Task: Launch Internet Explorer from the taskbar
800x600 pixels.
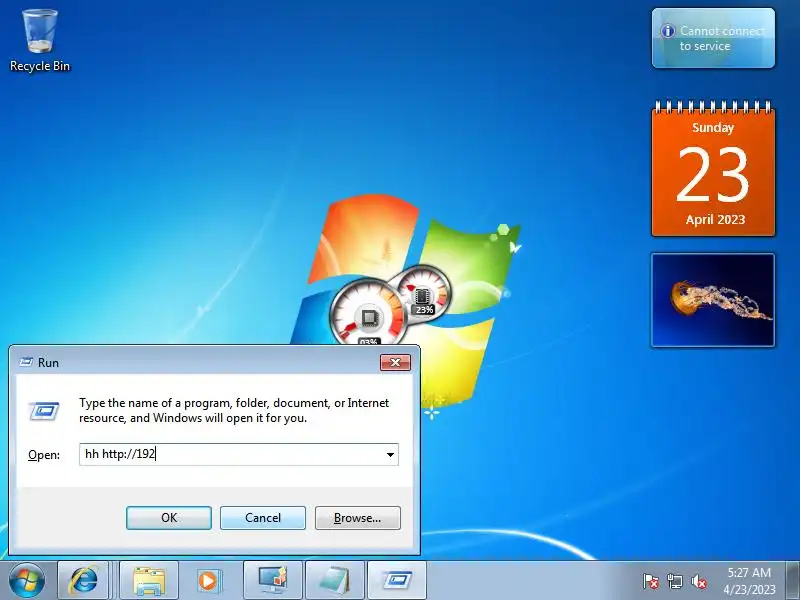Action: pyautogui.click(x=83, y=580)
